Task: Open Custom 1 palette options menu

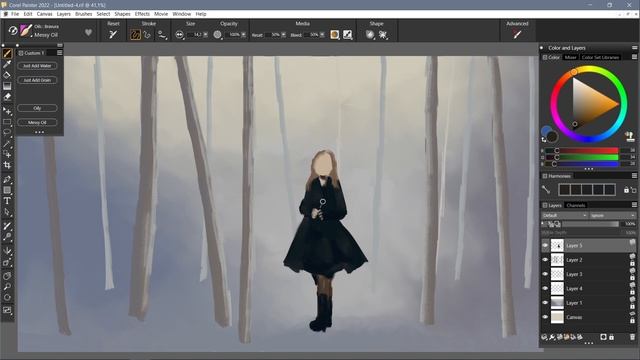Action: [60, 53]
